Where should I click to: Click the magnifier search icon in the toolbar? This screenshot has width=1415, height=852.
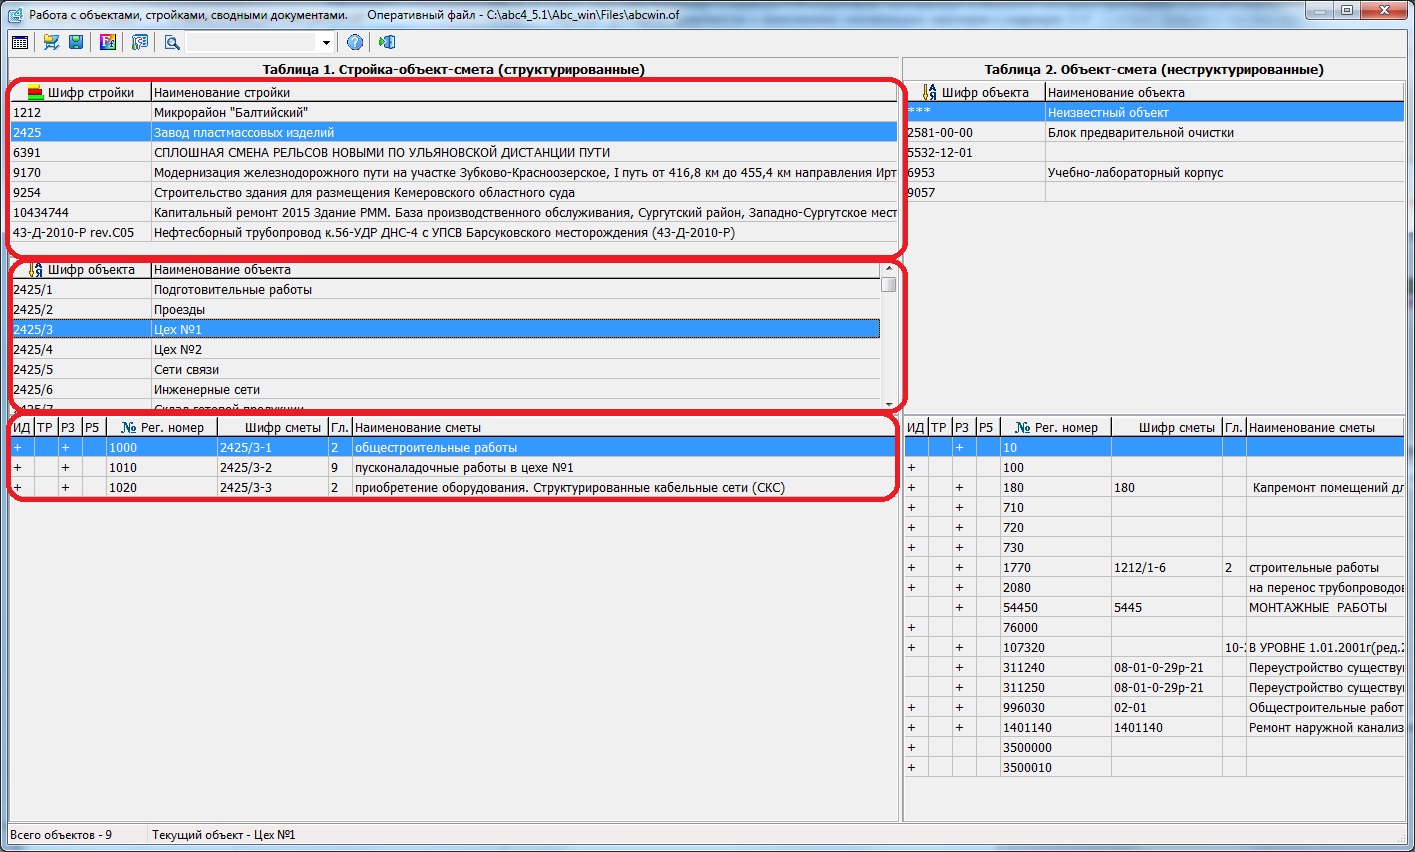(x=172, y=42)
